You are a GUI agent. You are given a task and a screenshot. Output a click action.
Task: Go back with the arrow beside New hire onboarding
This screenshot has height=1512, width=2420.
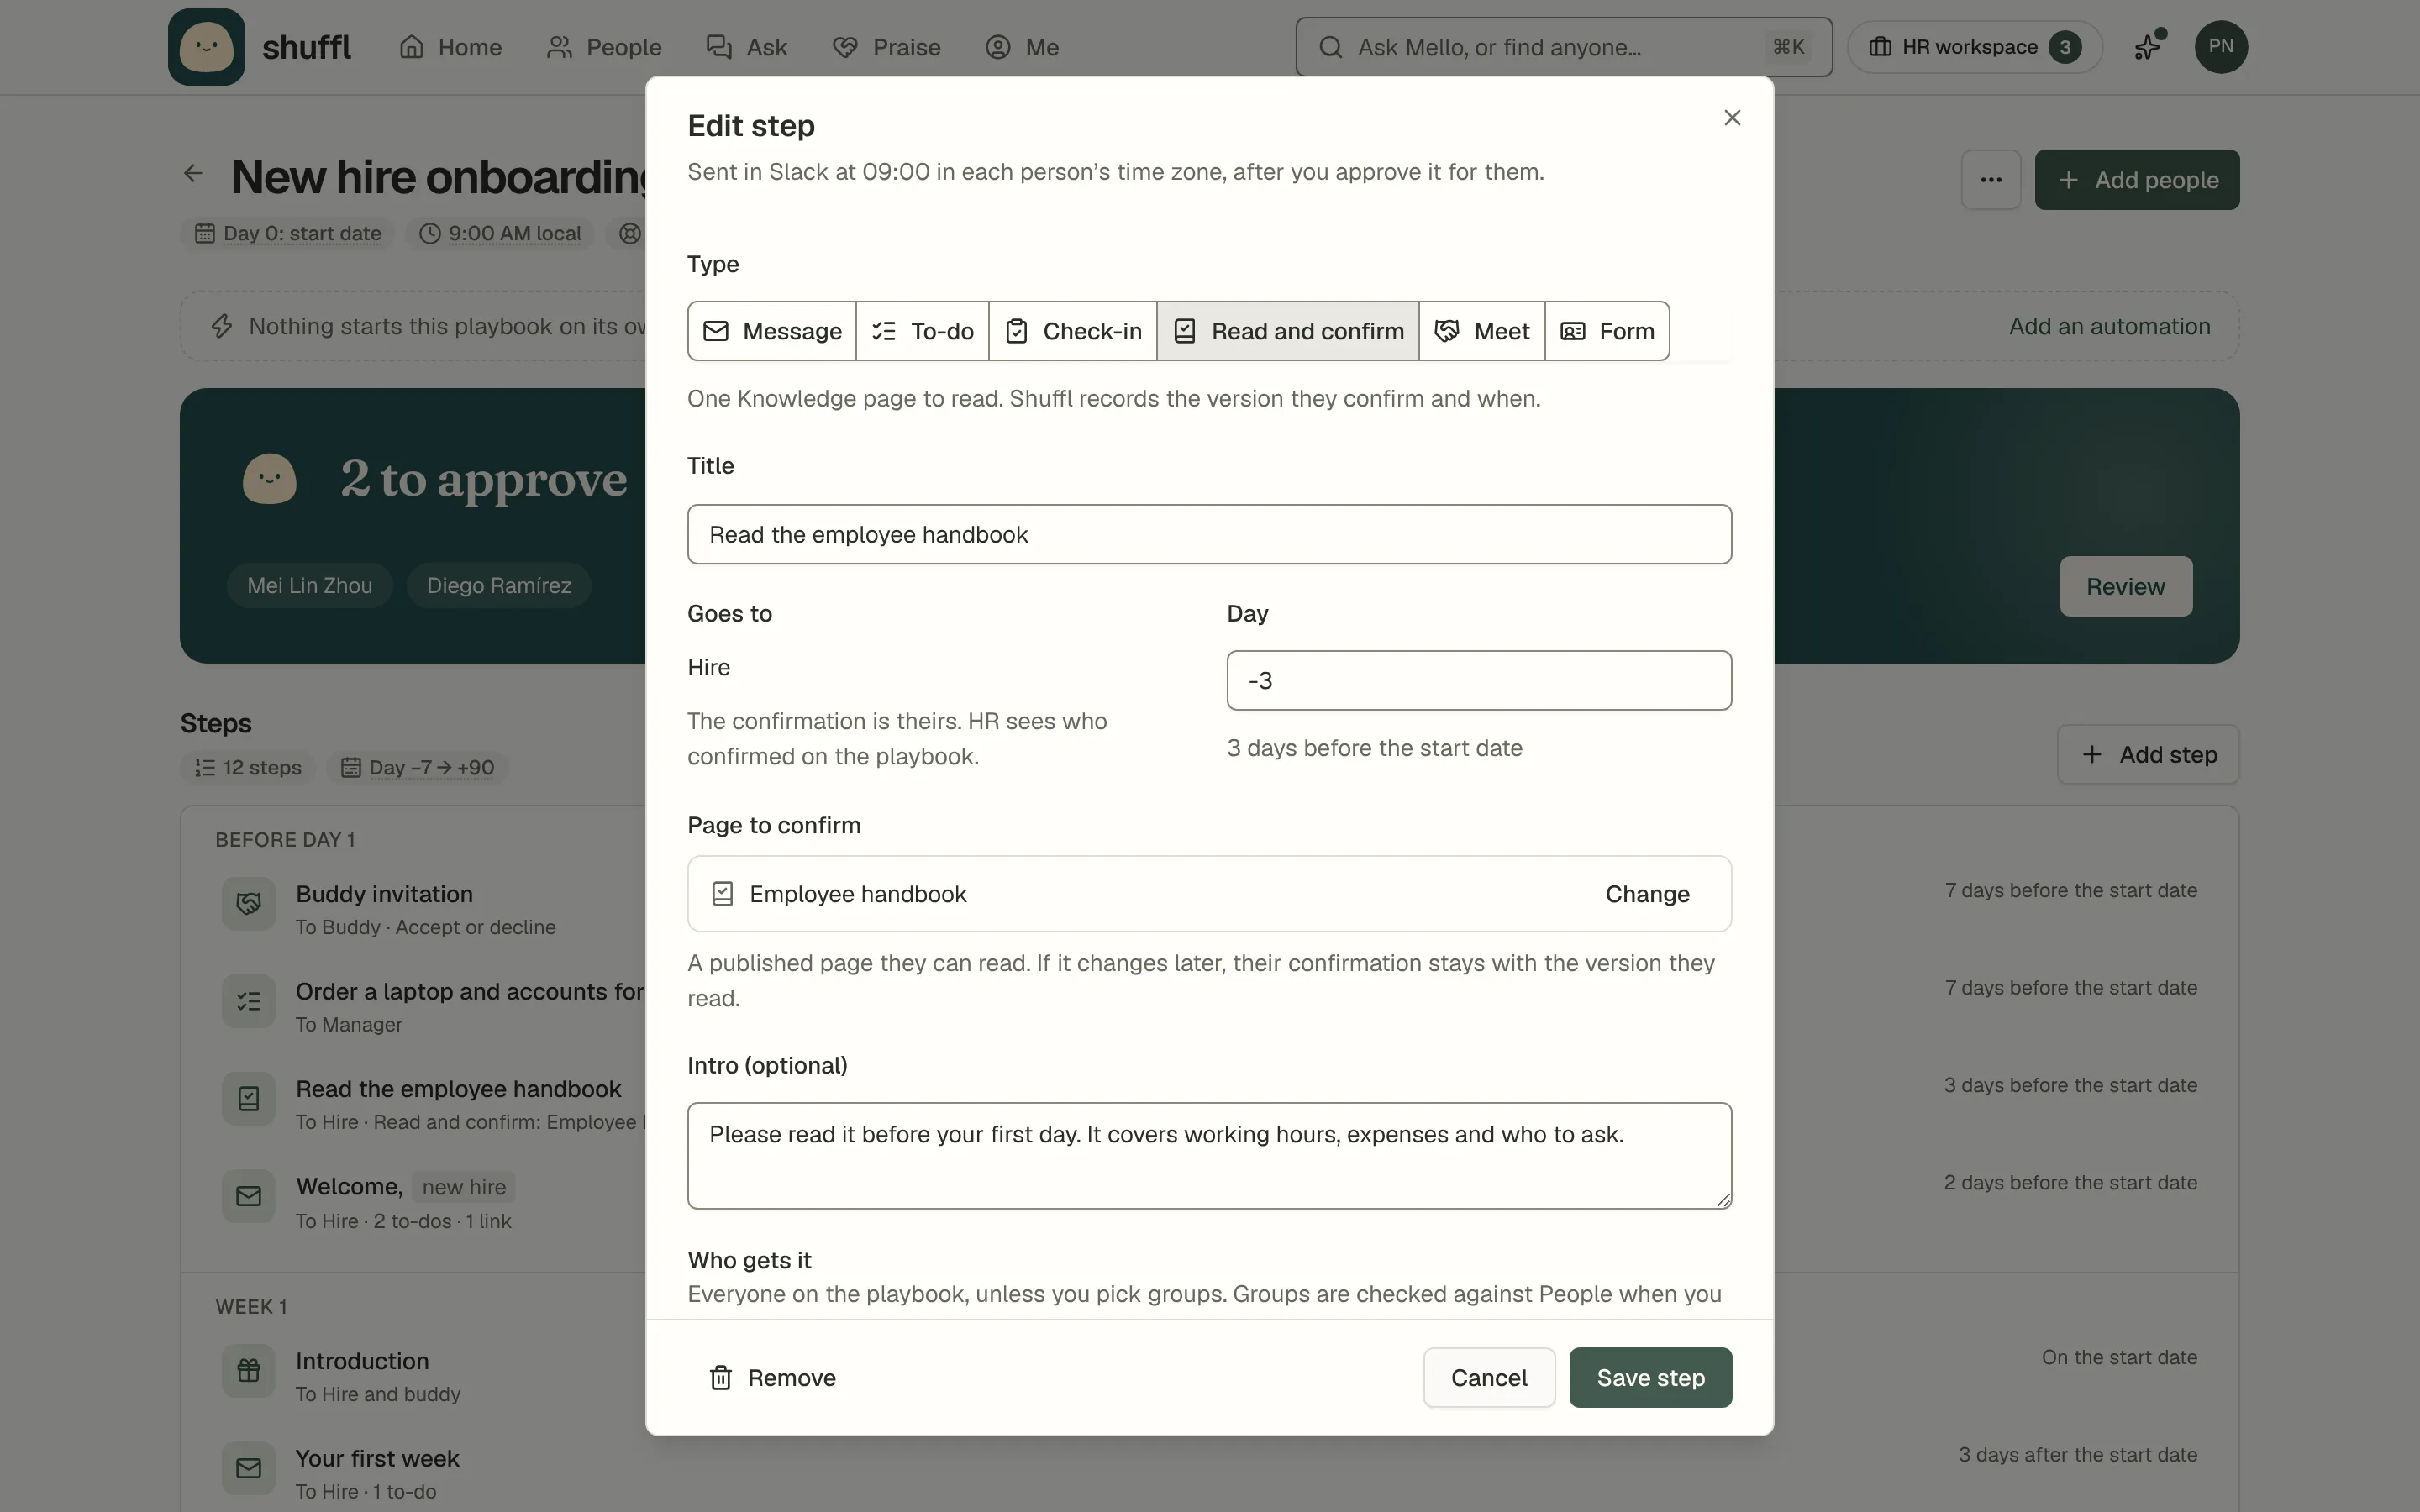pyautogui.click(x=193, y=174)
